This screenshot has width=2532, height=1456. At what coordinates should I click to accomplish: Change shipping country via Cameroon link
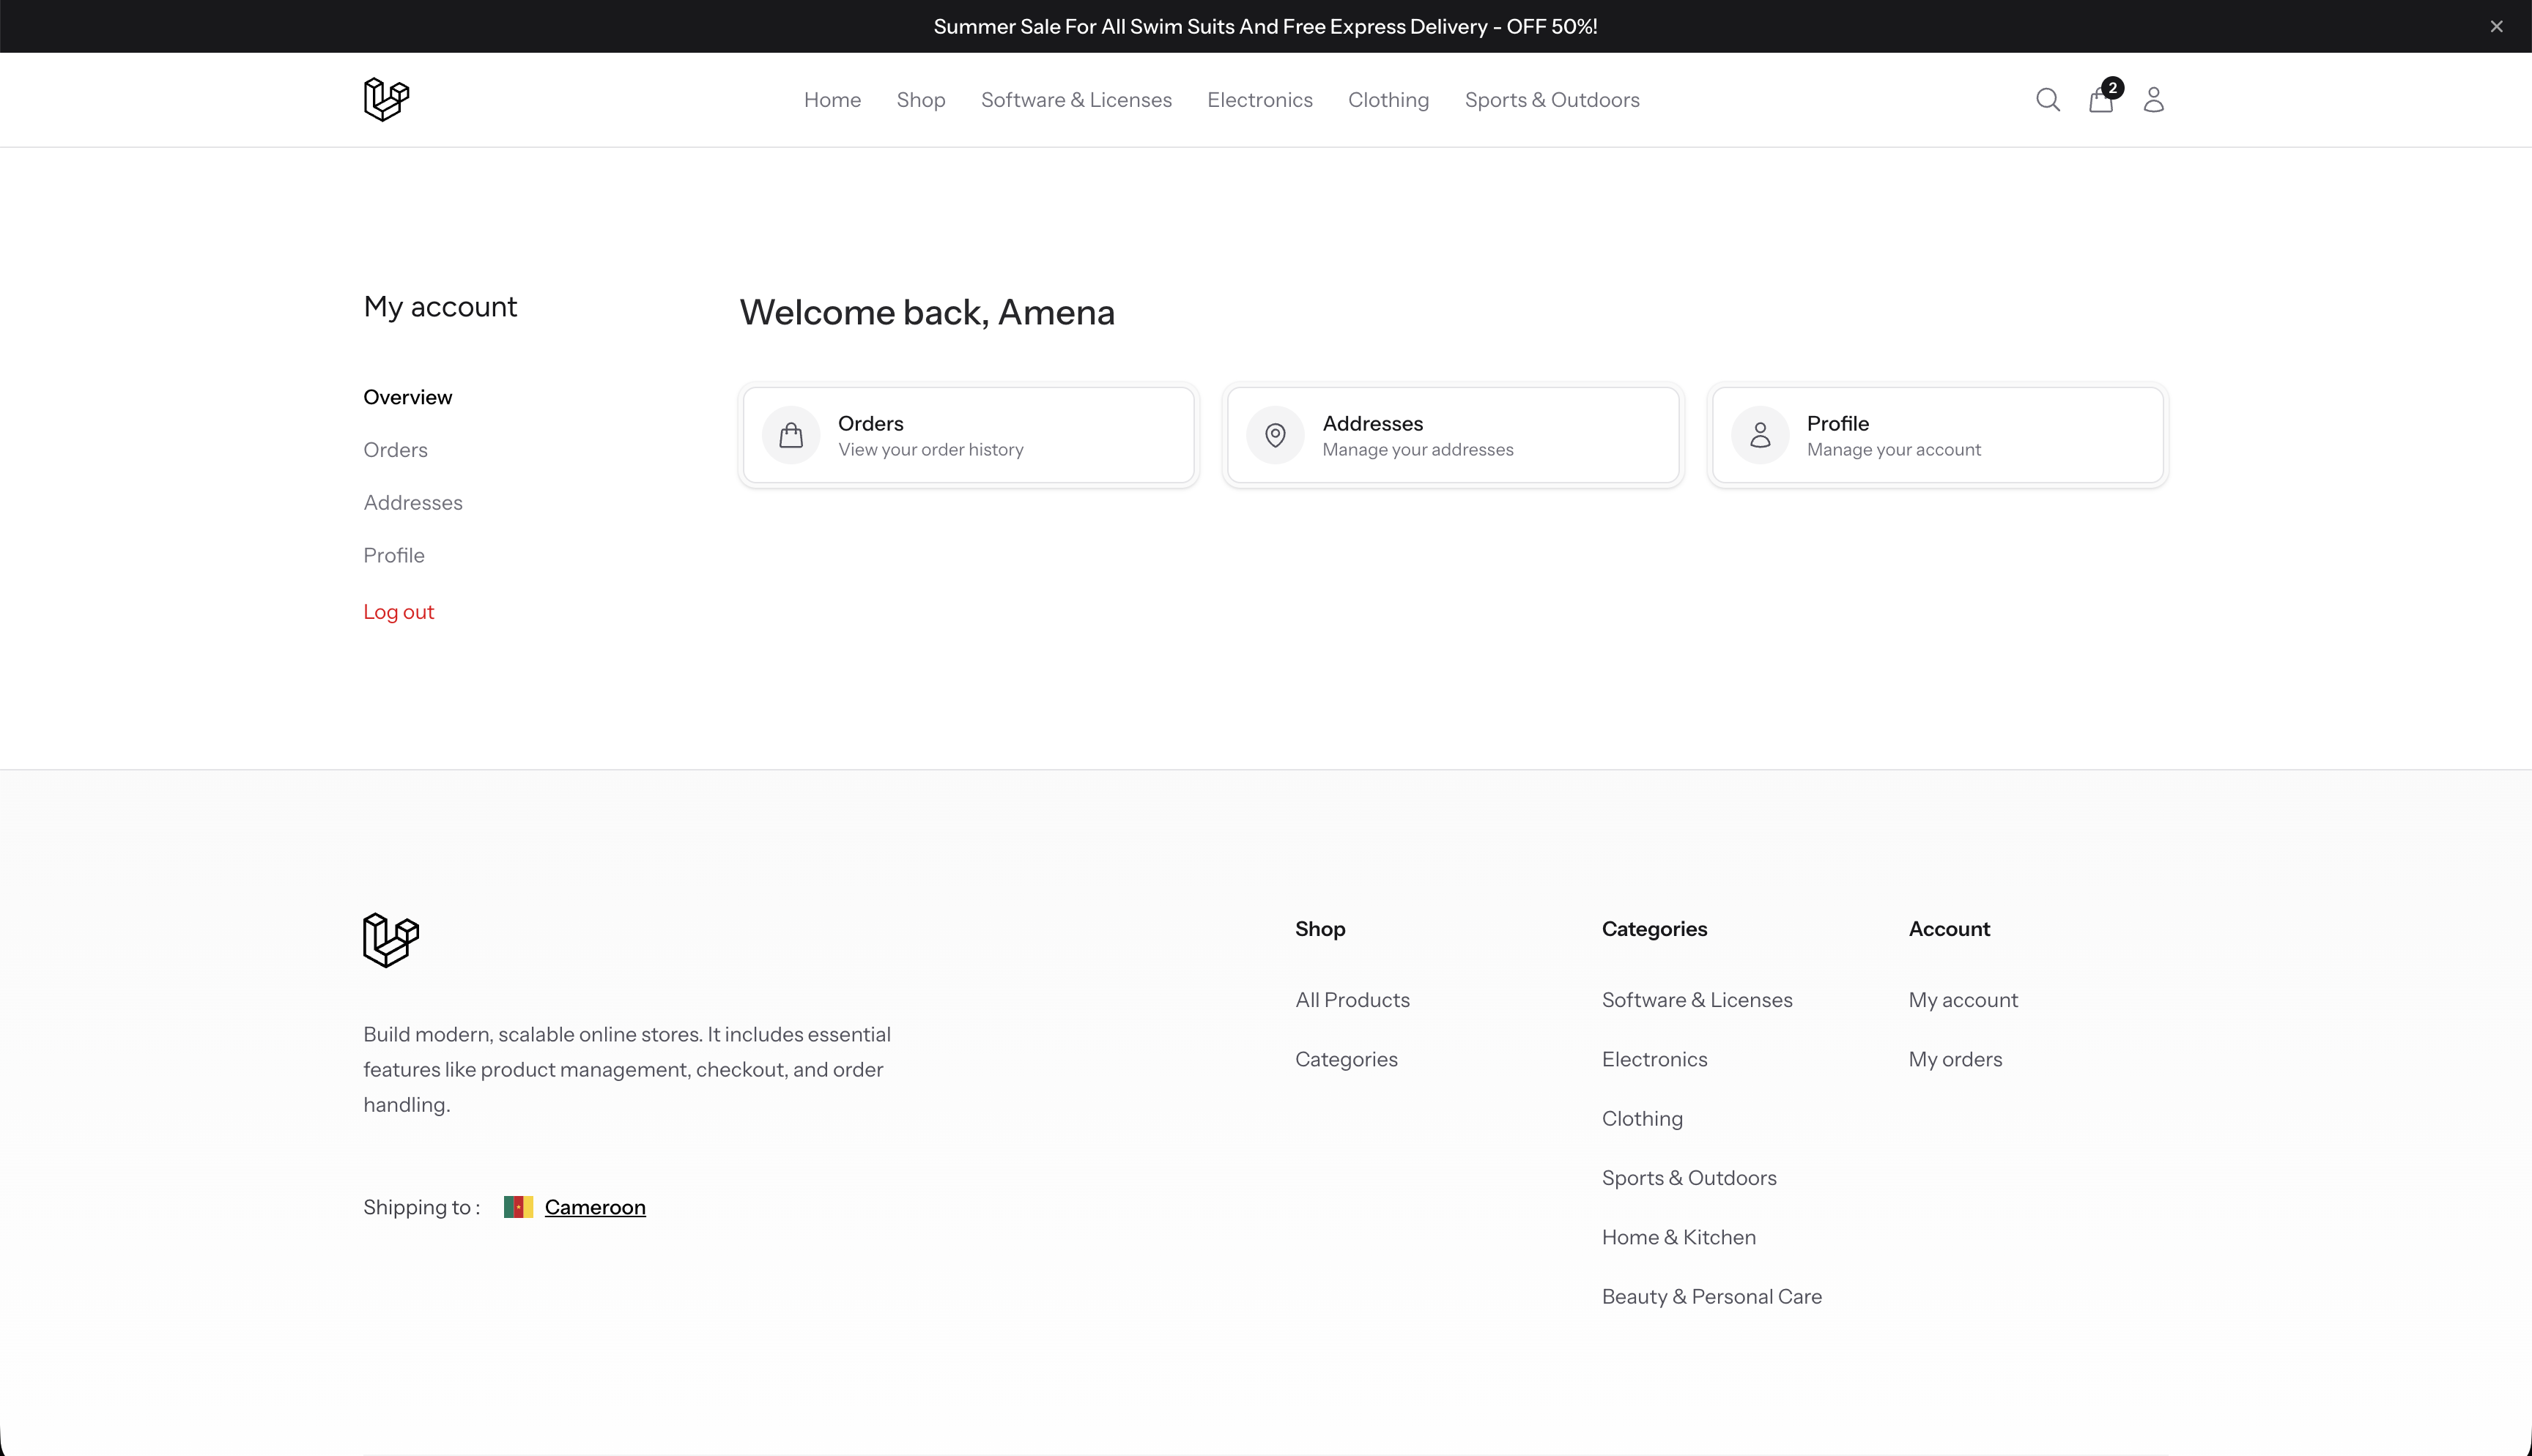[595, 1207]
